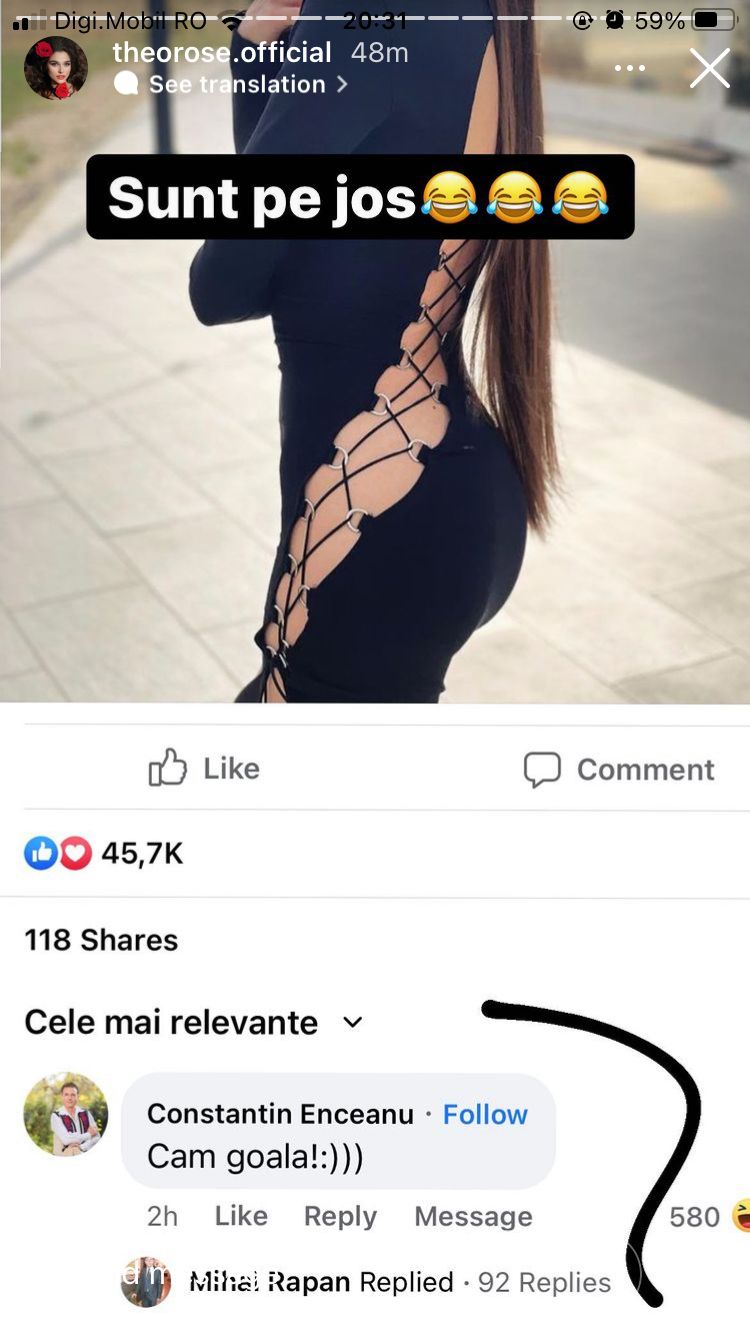Tap the thumbs-up Like icon
The height and width of the screenshot is (1334, 750).
[167, 768]
